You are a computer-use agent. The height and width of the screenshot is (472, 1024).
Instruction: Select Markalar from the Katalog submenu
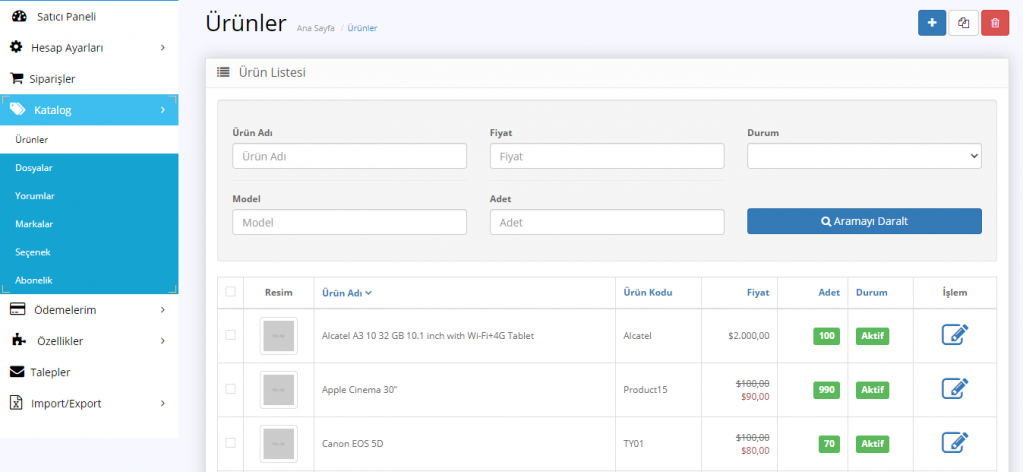pyautogui.click(x=34, y=224)
